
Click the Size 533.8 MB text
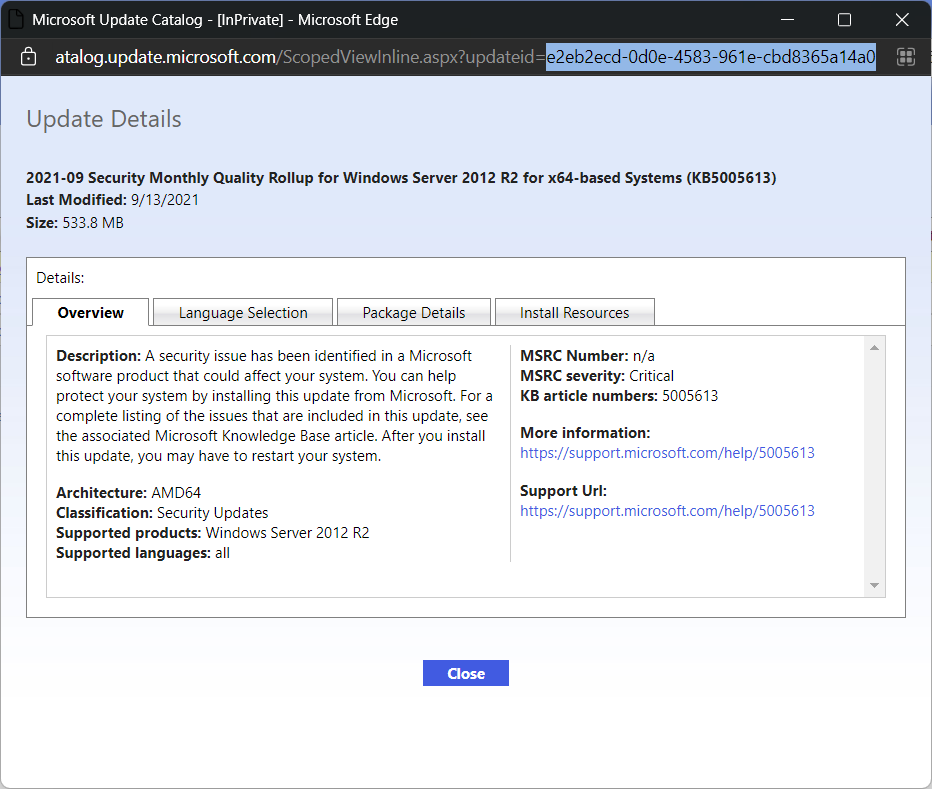75,223
